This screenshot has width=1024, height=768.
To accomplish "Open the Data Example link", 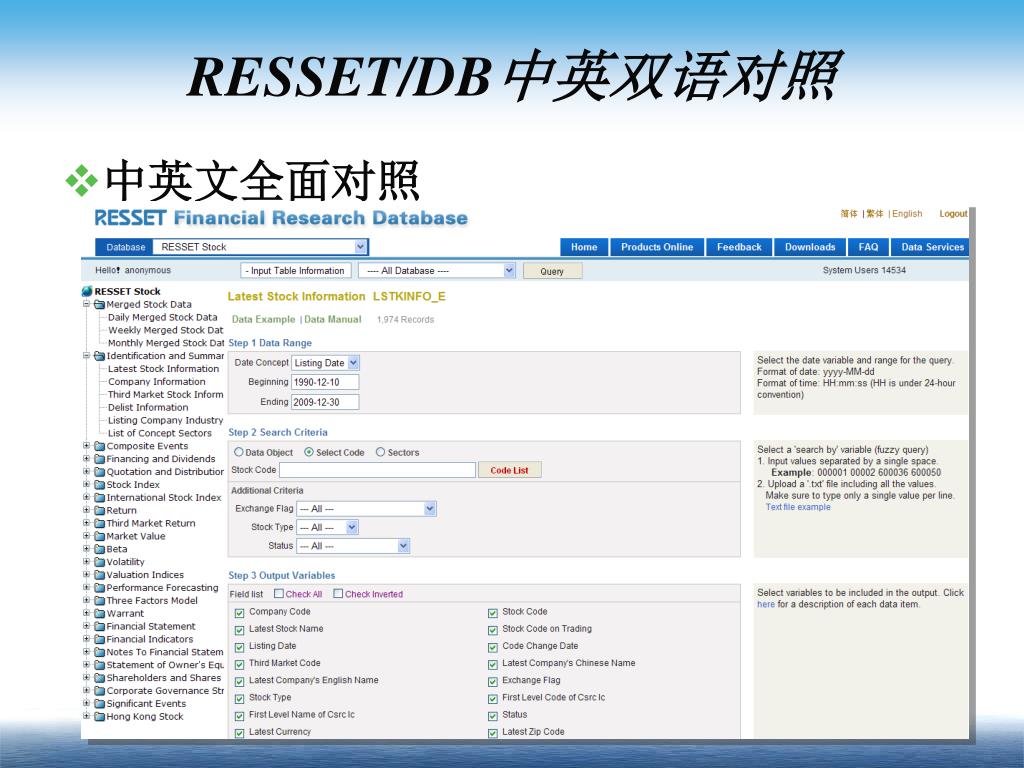I will (x=263, y=319).
